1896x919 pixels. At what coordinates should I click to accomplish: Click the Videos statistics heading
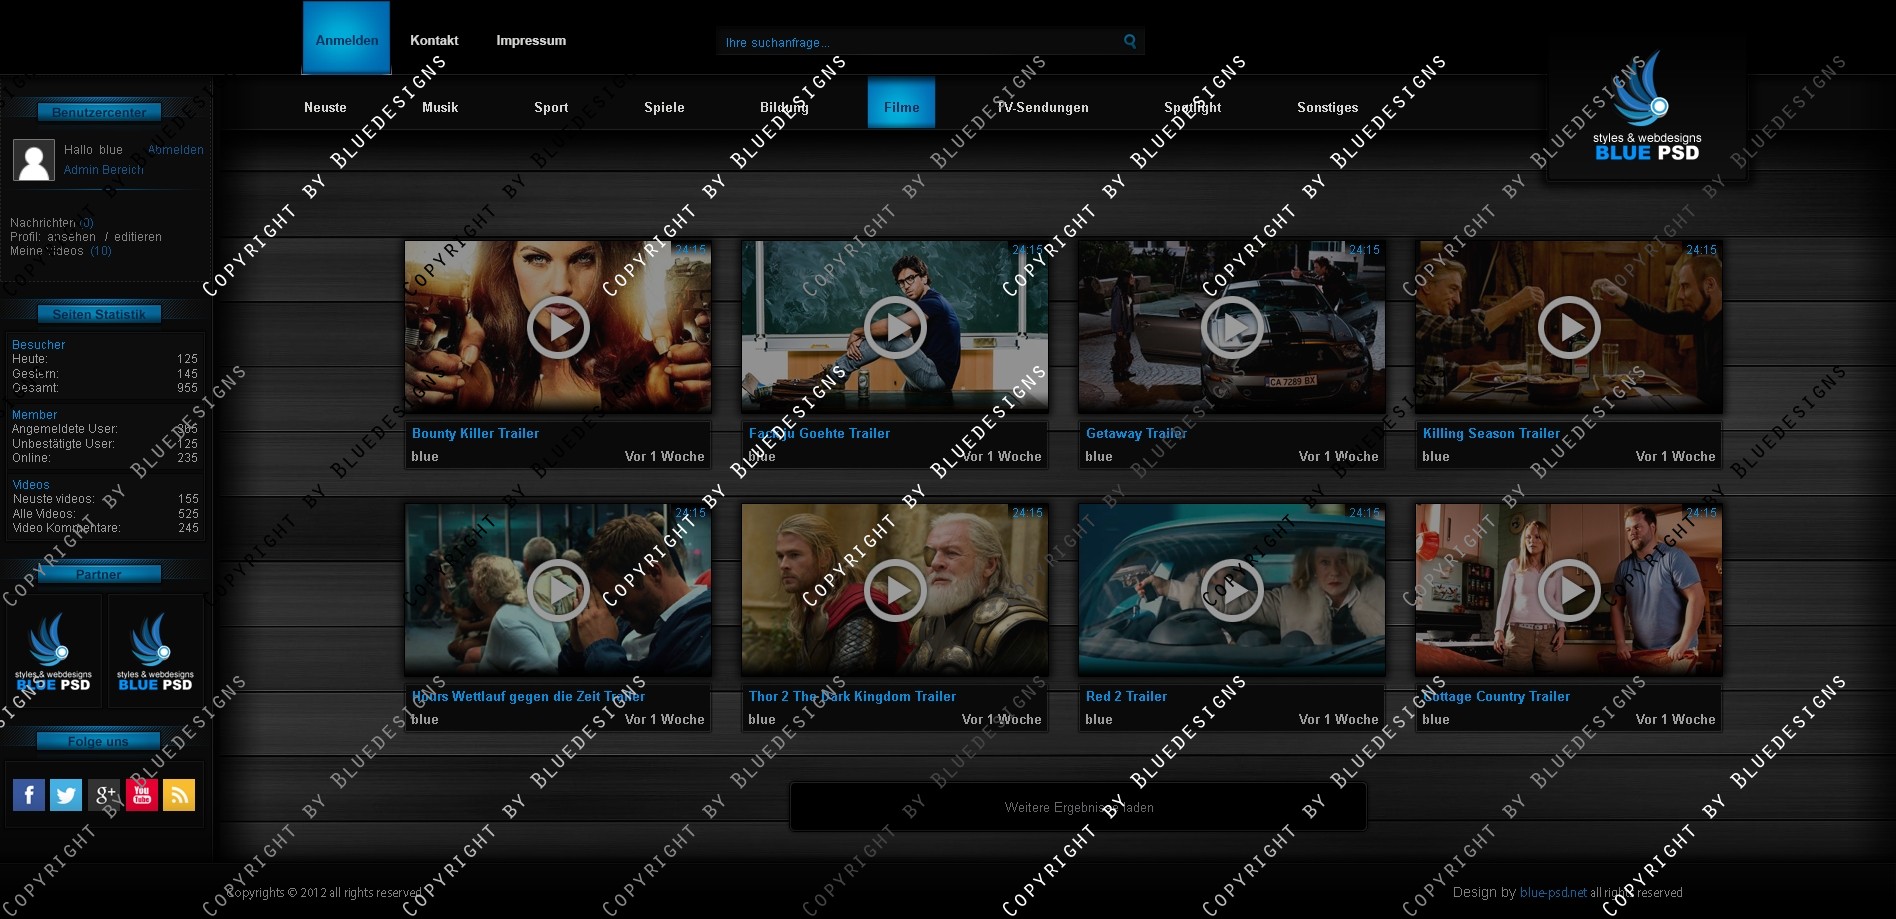tap(31, 485)
